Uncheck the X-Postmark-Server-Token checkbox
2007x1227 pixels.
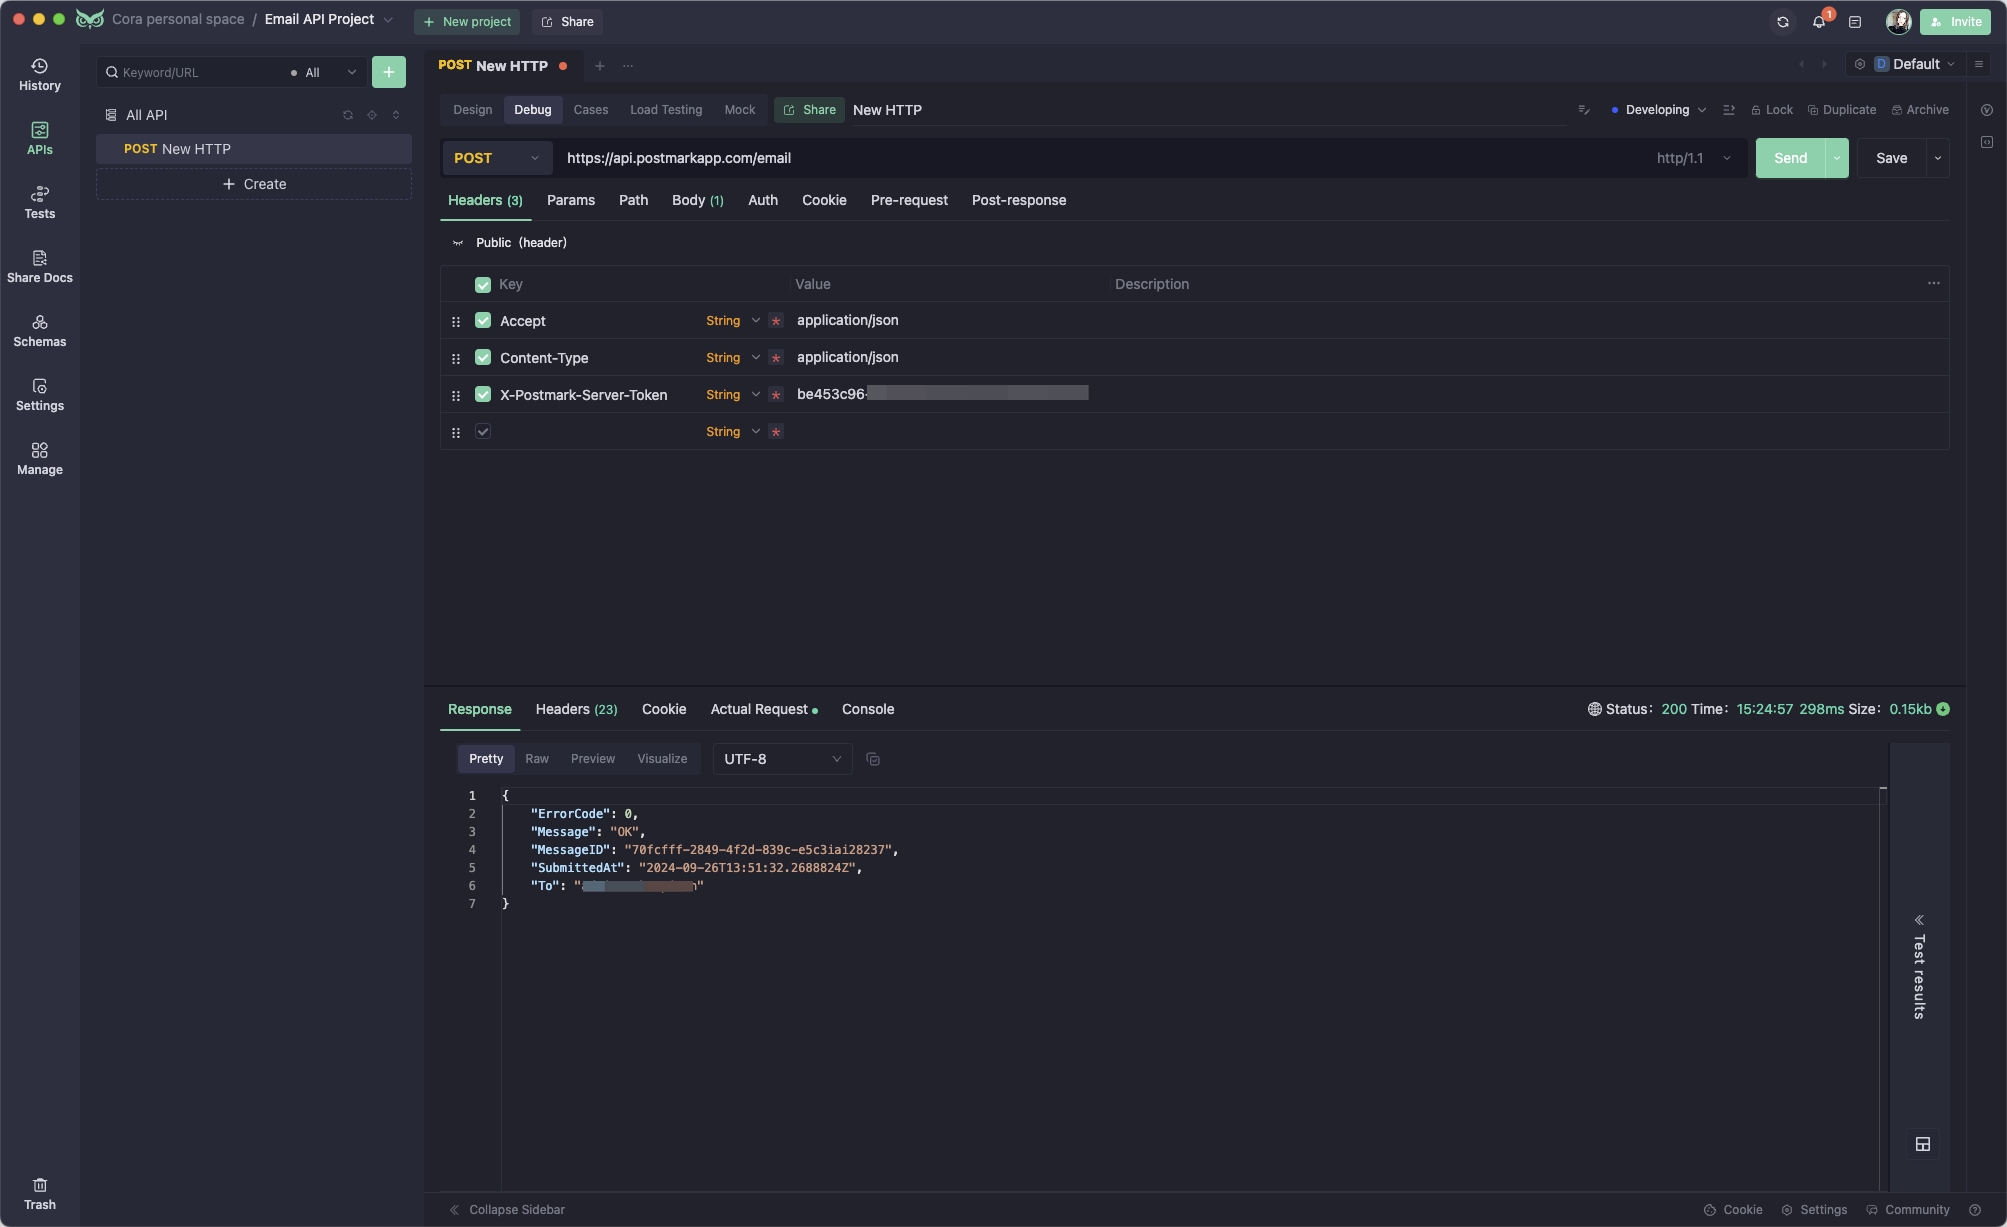483,395
